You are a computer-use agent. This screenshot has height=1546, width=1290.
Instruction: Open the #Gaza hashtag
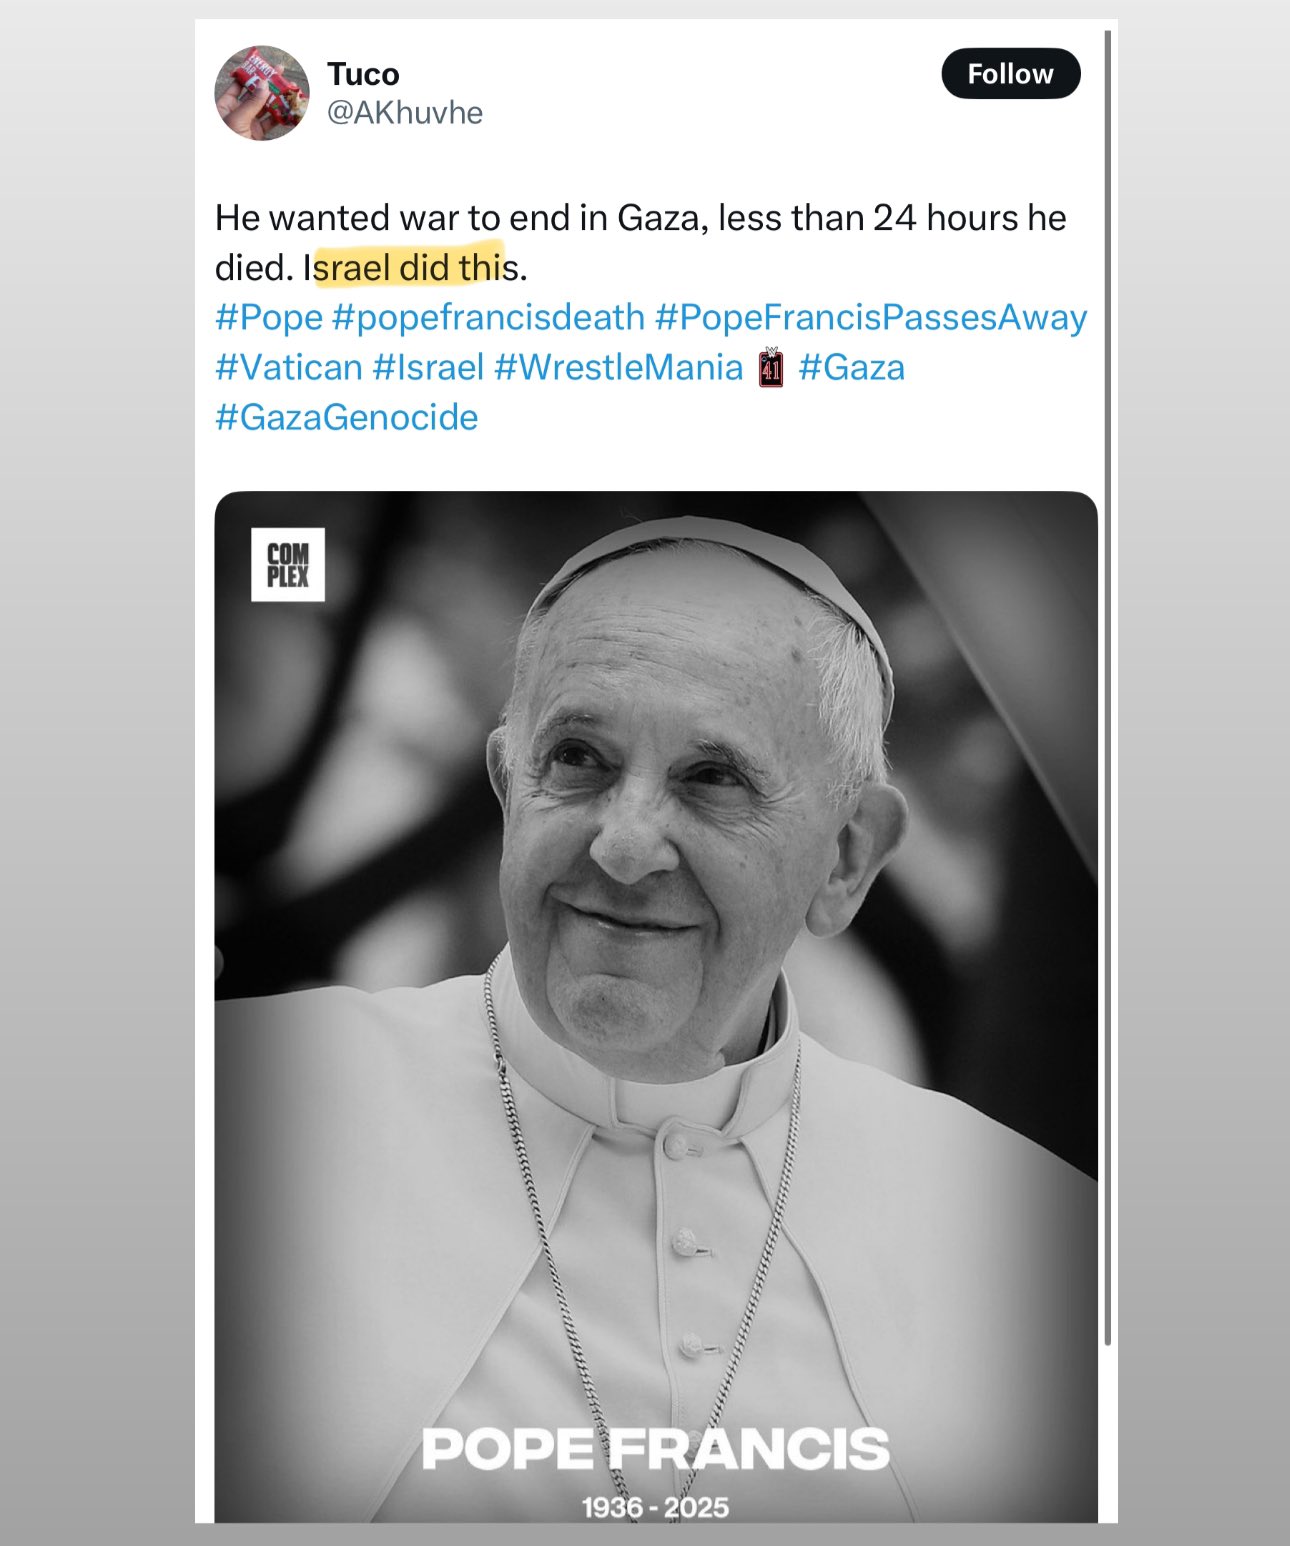tap(852, 367)
